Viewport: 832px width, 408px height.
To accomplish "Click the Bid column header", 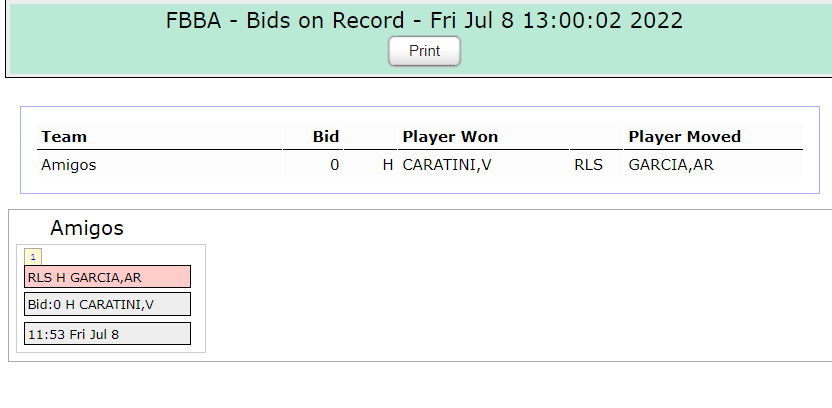I will click(325, 137).
